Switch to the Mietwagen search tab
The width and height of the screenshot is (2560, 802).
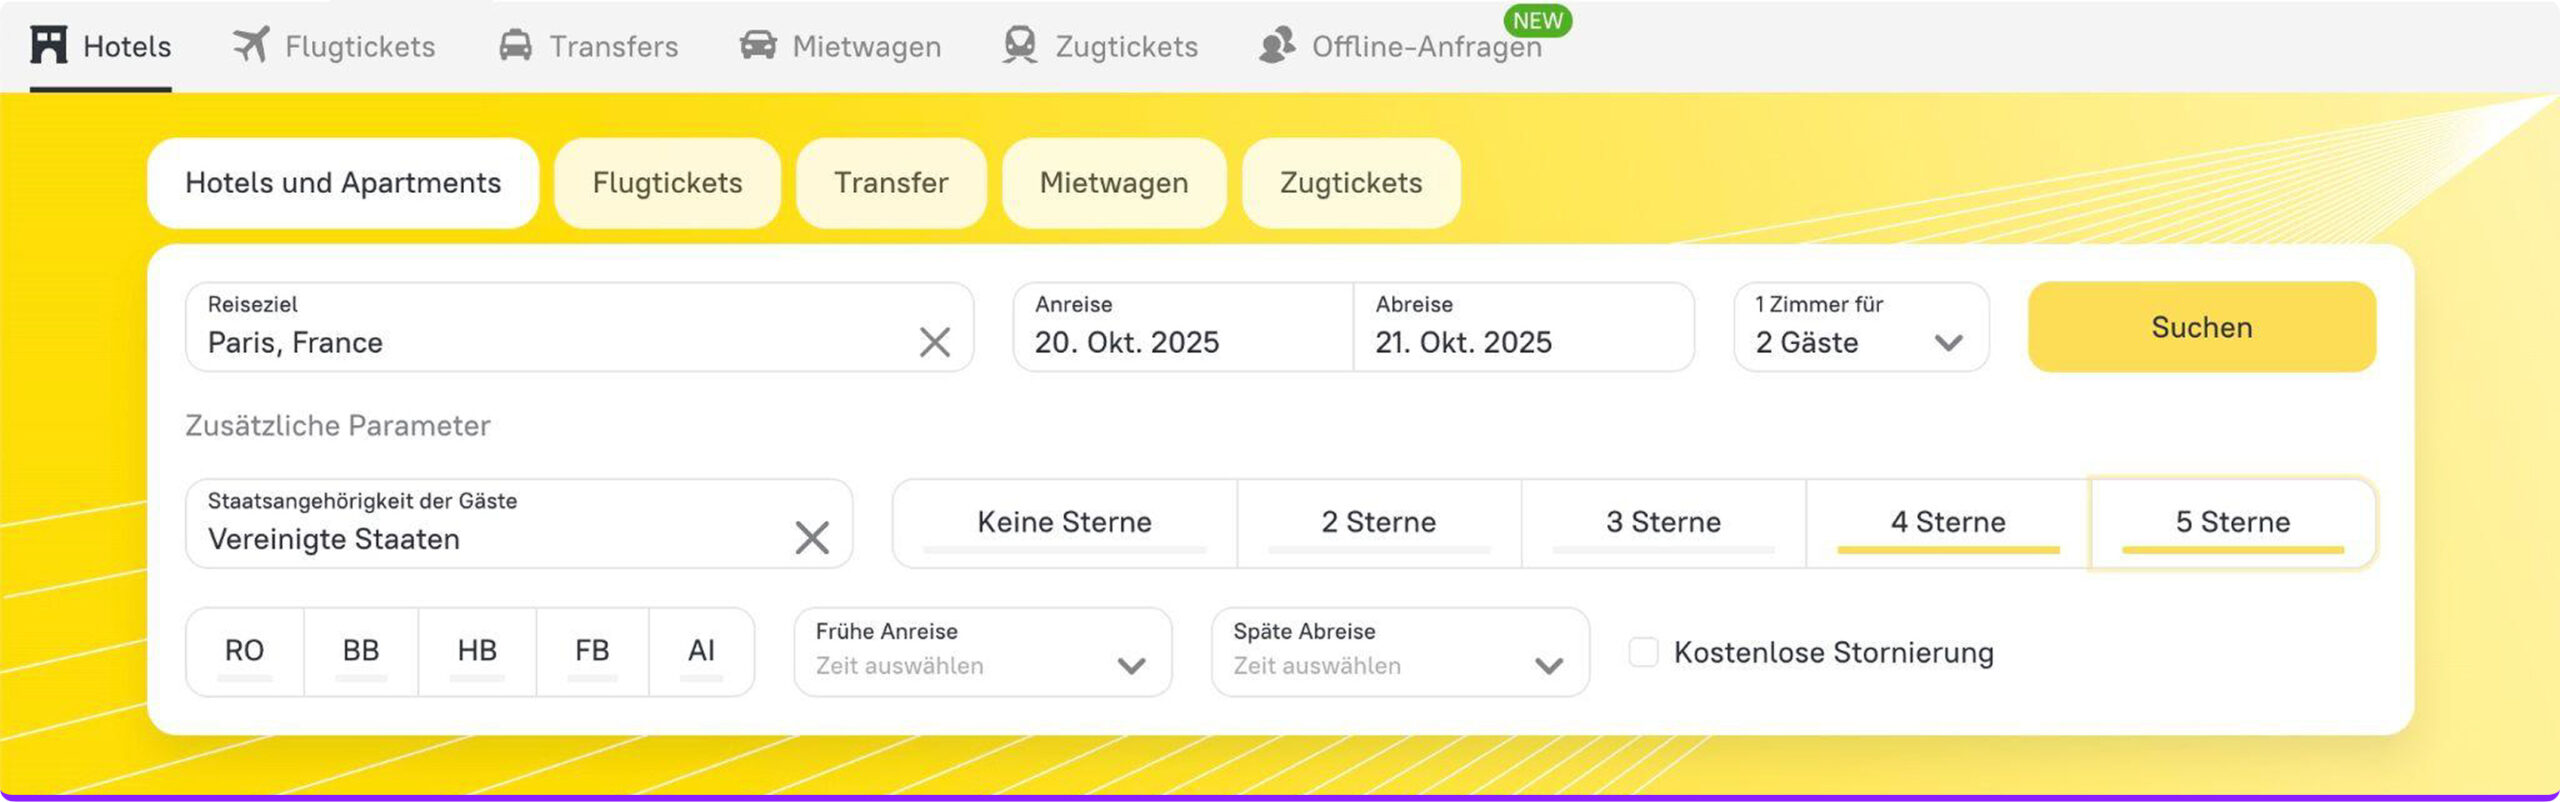click(x=1114, y=183)
